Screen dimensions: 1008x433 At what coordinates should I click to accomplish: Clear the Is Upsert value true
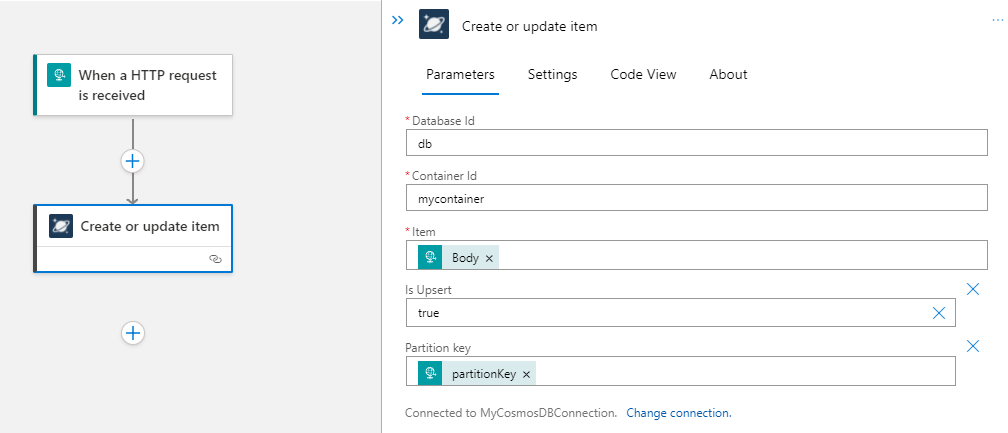(x=939, y=313)
